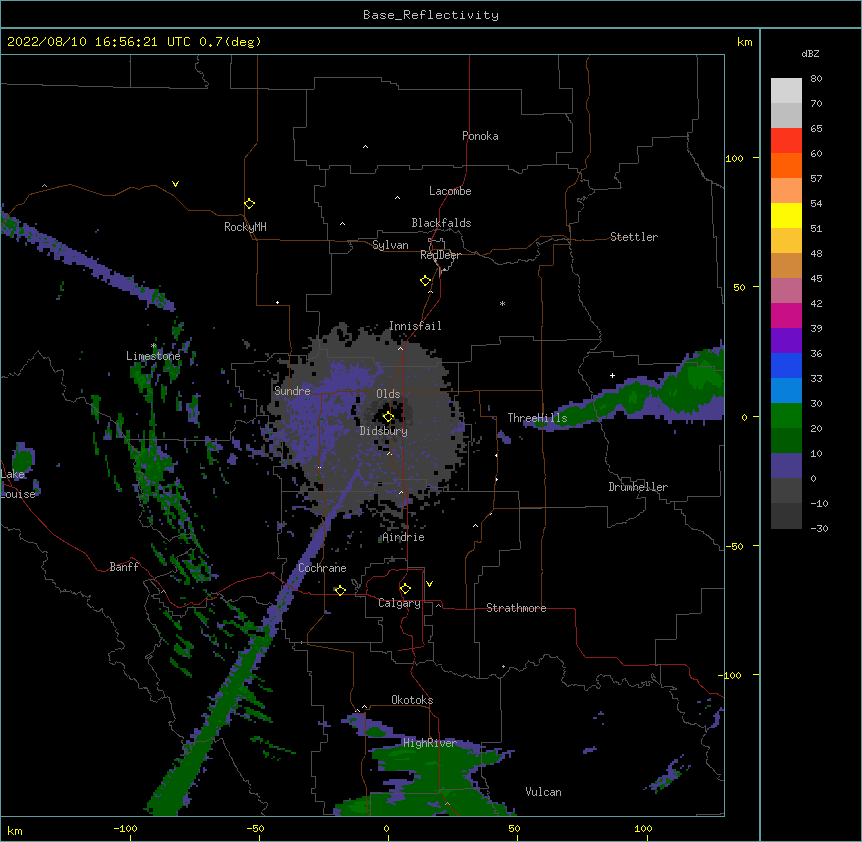Screen dimensions: 862x842
Task: Click the Base_Reflectivity title text
Action: [431, 15]
